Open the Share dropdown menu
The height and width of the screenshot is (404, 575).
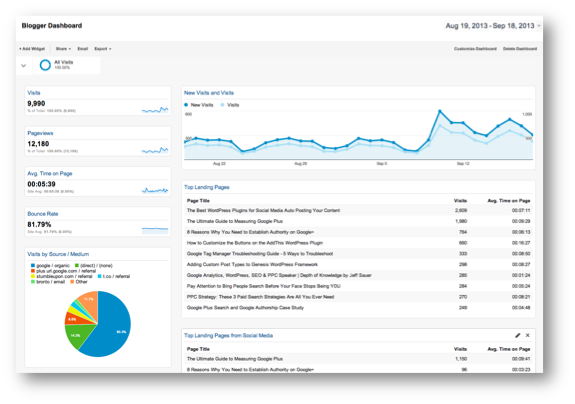coord(63,48)
